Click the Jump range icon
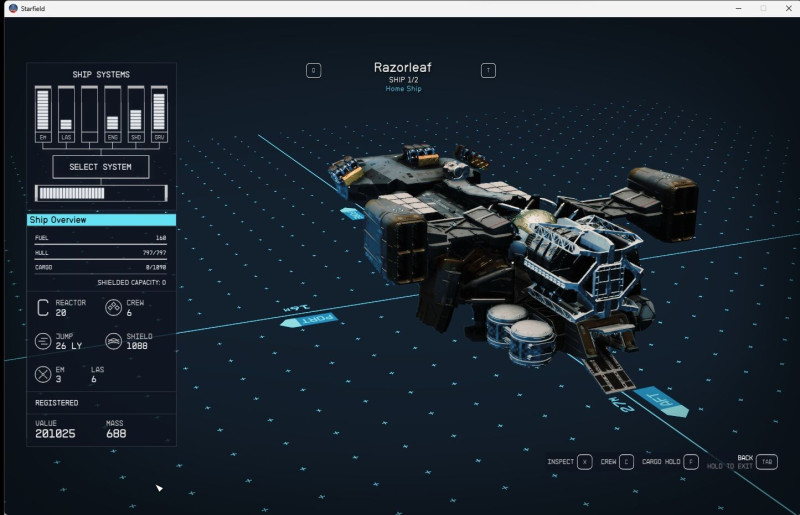 43,341
